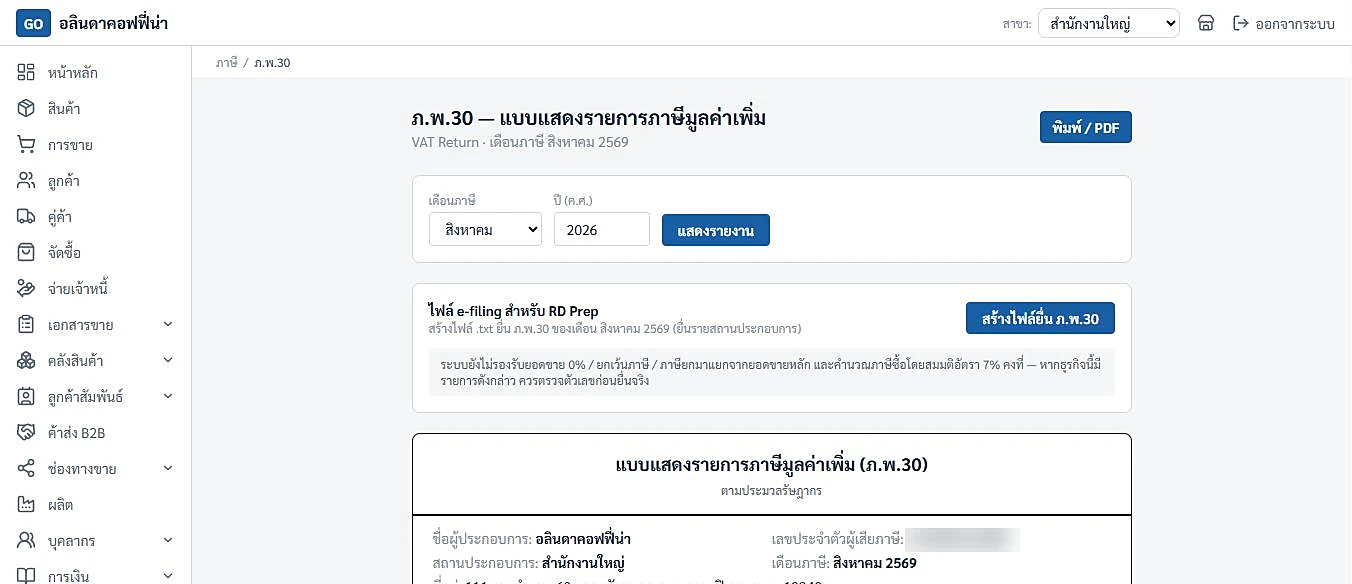Expand the บุคลากร submenu chevron
This screenshot has height=584, width=1352.
coord(168,541)
